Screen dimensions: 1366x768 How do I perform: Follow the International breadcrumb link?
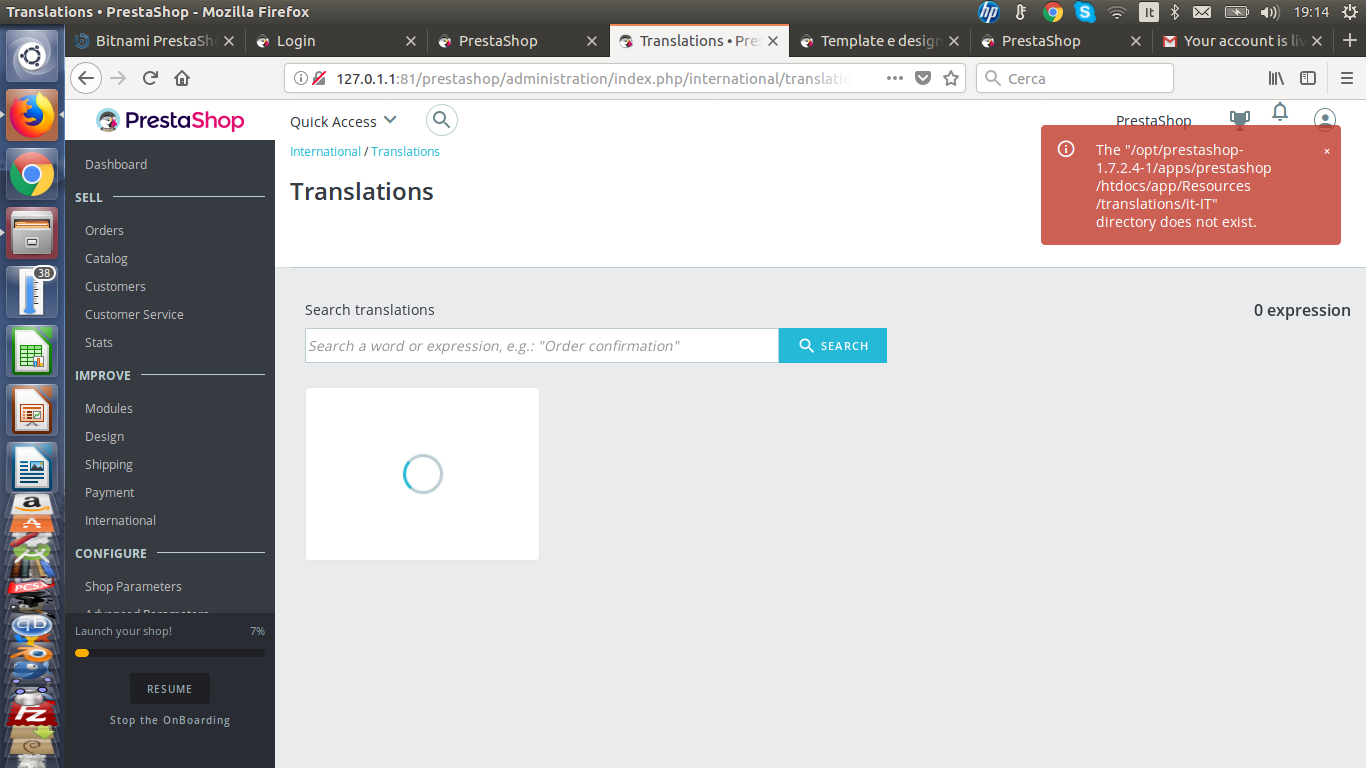click(x=325, y=152)
